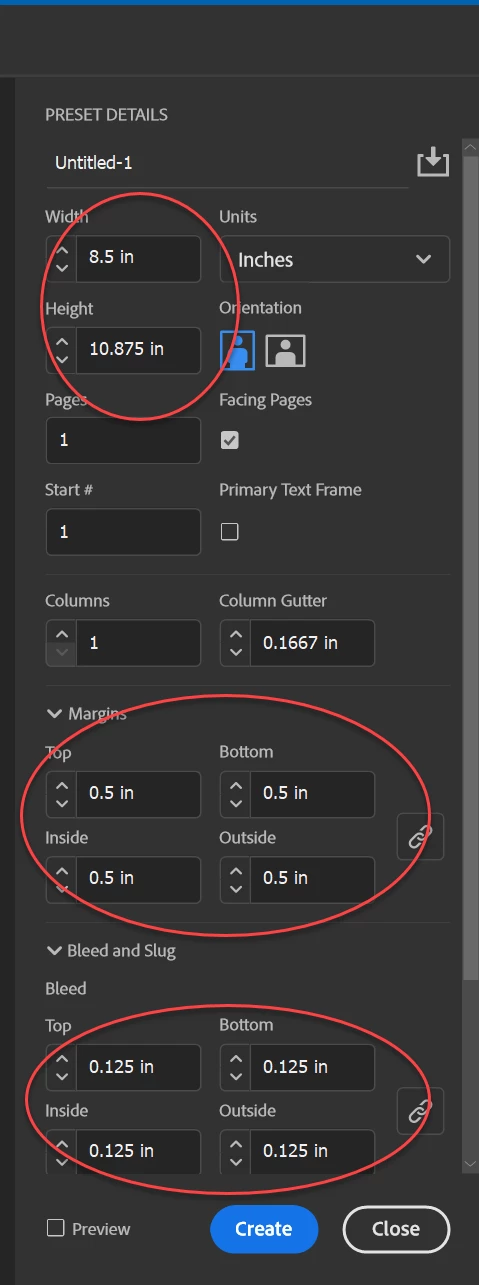Viewport: 479px width, 1285px height.
Task: Increase Width with the up arrow
Action: (x=62, y=246)
